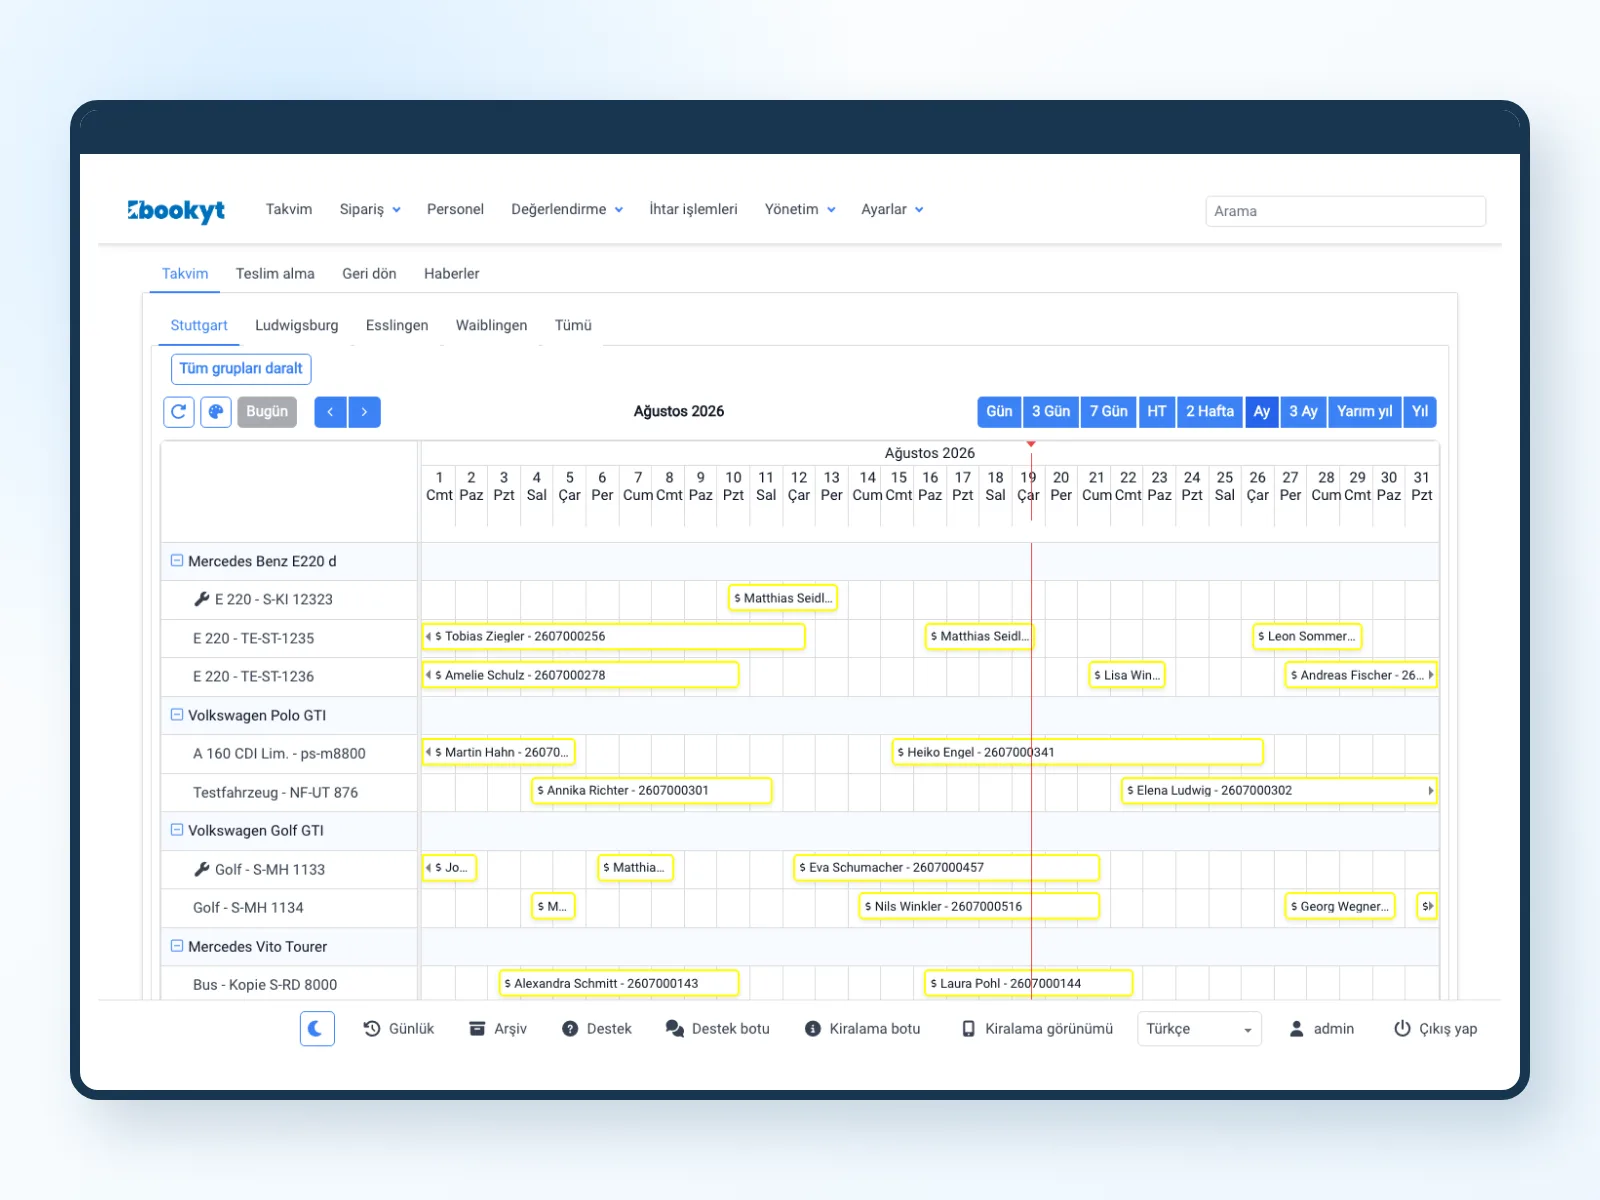Open the Sipariş dropdown menu
This screenshot has height=1200, width=1600.
(370, 209)
